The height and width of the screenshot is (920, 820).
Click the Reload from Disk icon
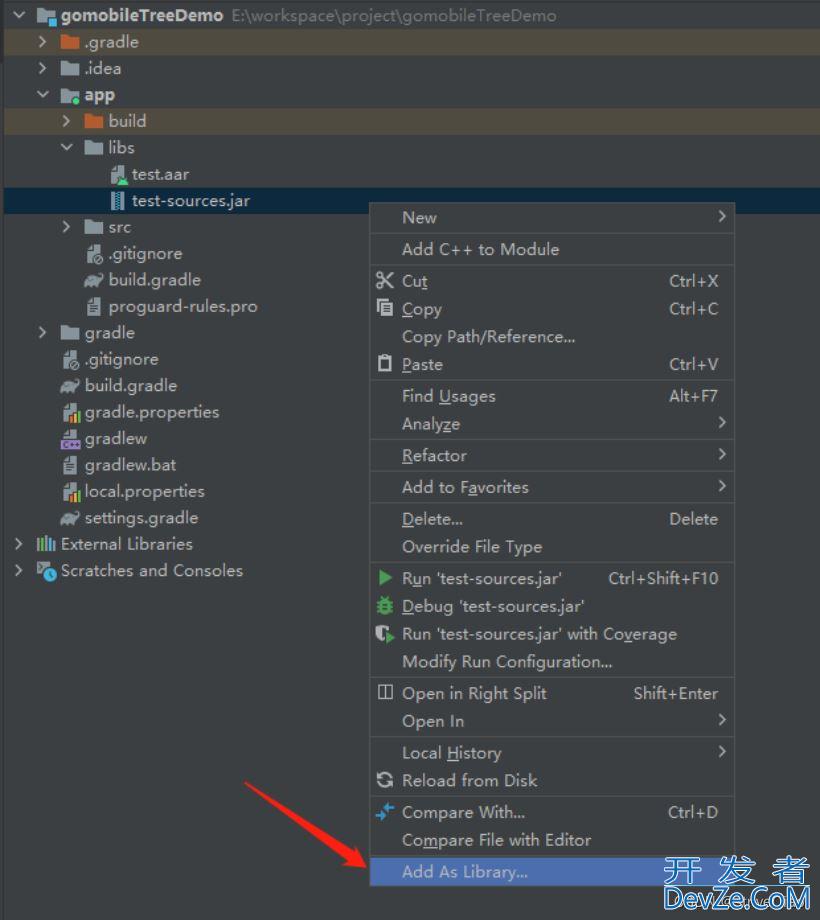[x=385, y=780]
